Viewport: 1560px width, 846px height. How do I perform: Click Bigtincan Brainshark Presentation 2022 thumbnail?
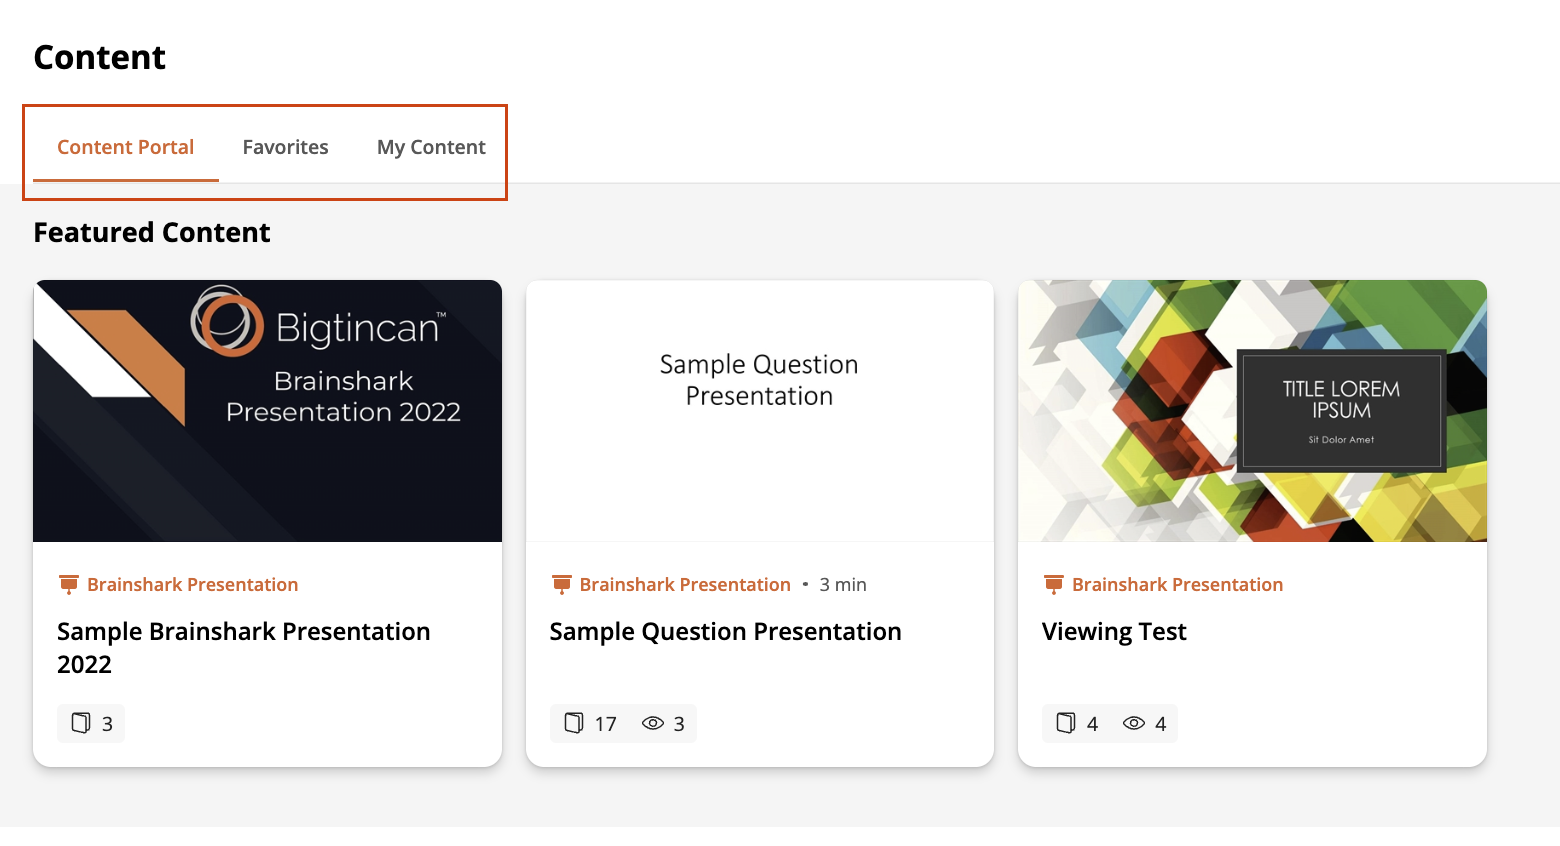[267, 411]
